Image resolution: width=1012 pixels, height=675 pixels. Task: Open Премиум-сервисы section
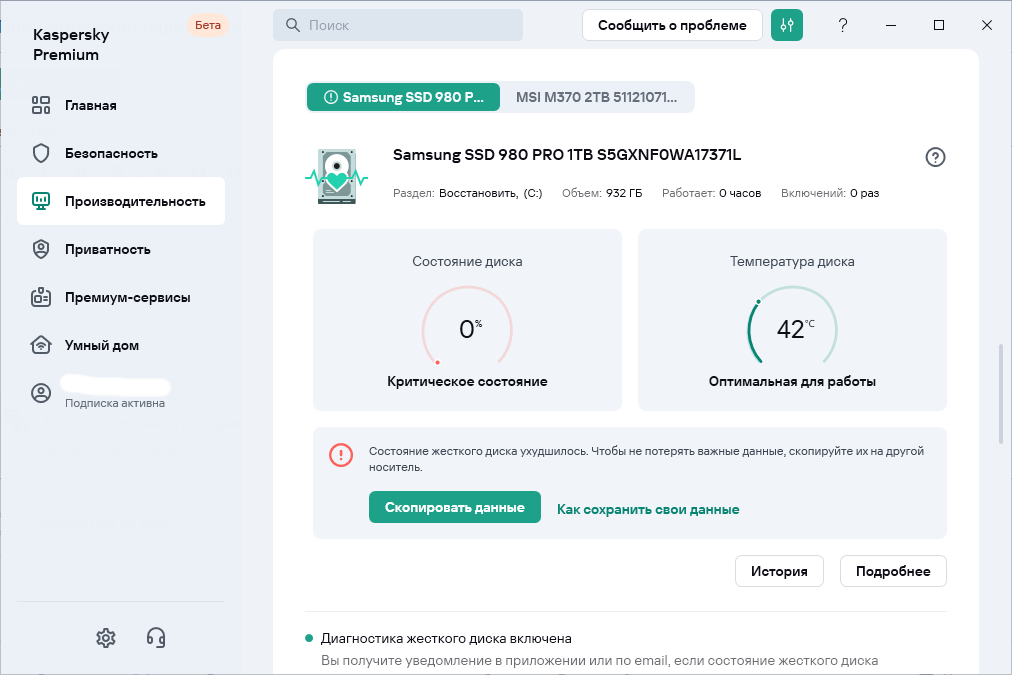(x=126, y=298)
